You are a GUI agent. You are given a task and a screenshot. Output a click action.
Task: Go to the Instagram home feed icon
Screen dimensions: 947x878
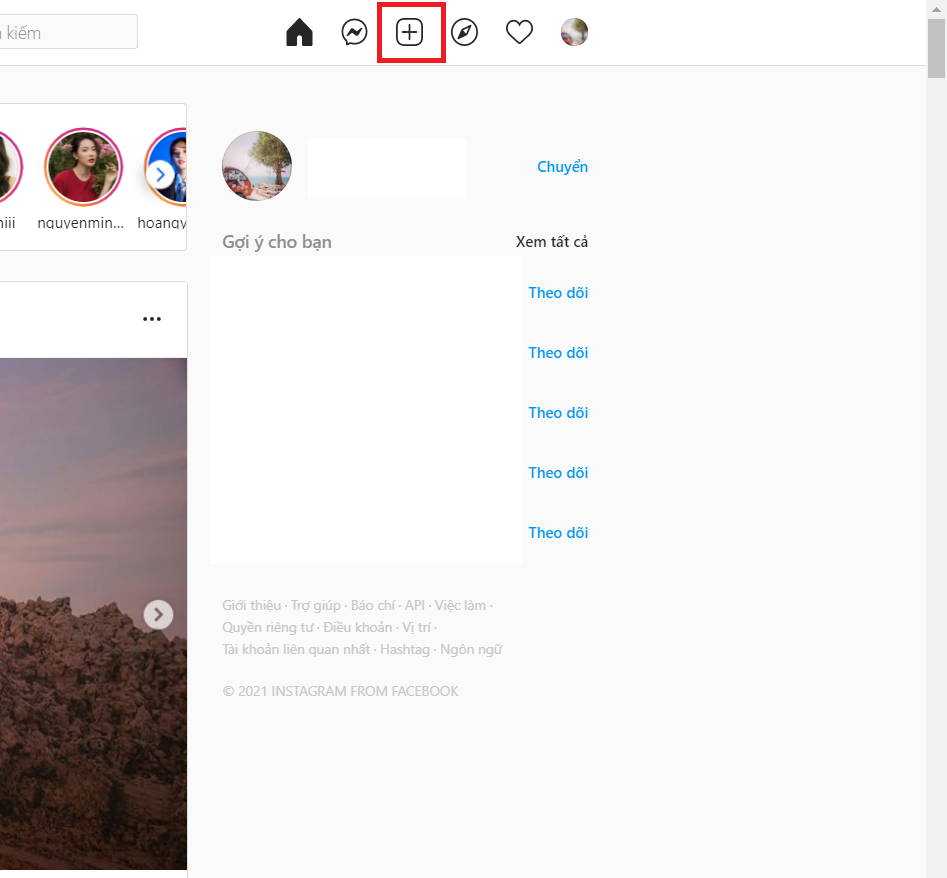click(x=299, y=32)
